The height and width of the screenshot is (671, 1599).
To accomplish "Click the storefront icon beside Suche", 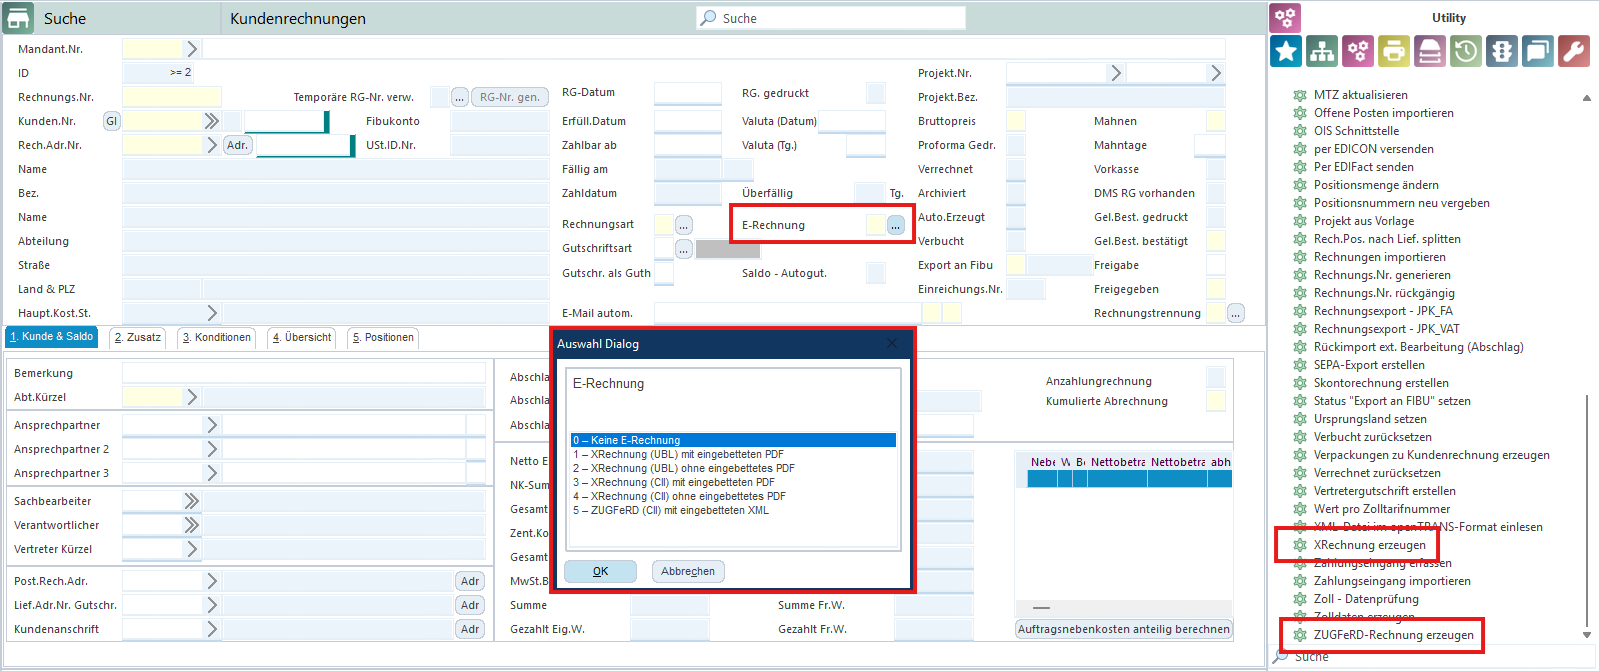I will click(x=18, y=18).
